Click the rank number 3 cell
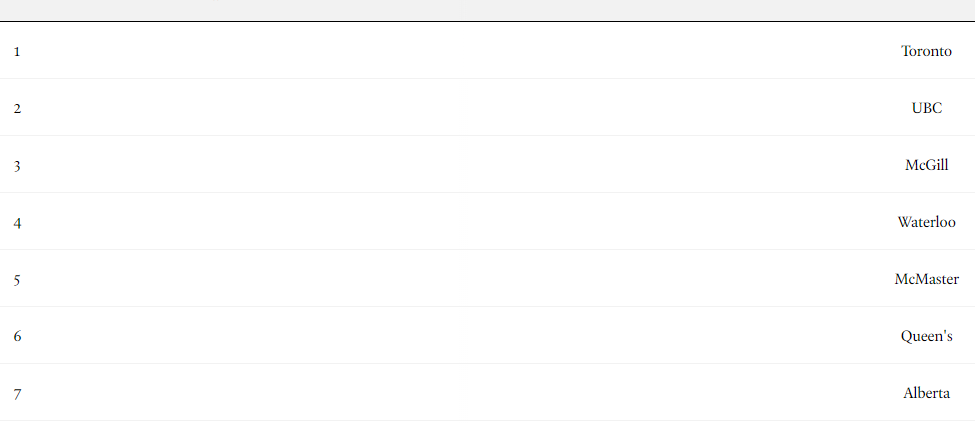Image resolution: width=975 pixels, height=423 pixels. 17,166
